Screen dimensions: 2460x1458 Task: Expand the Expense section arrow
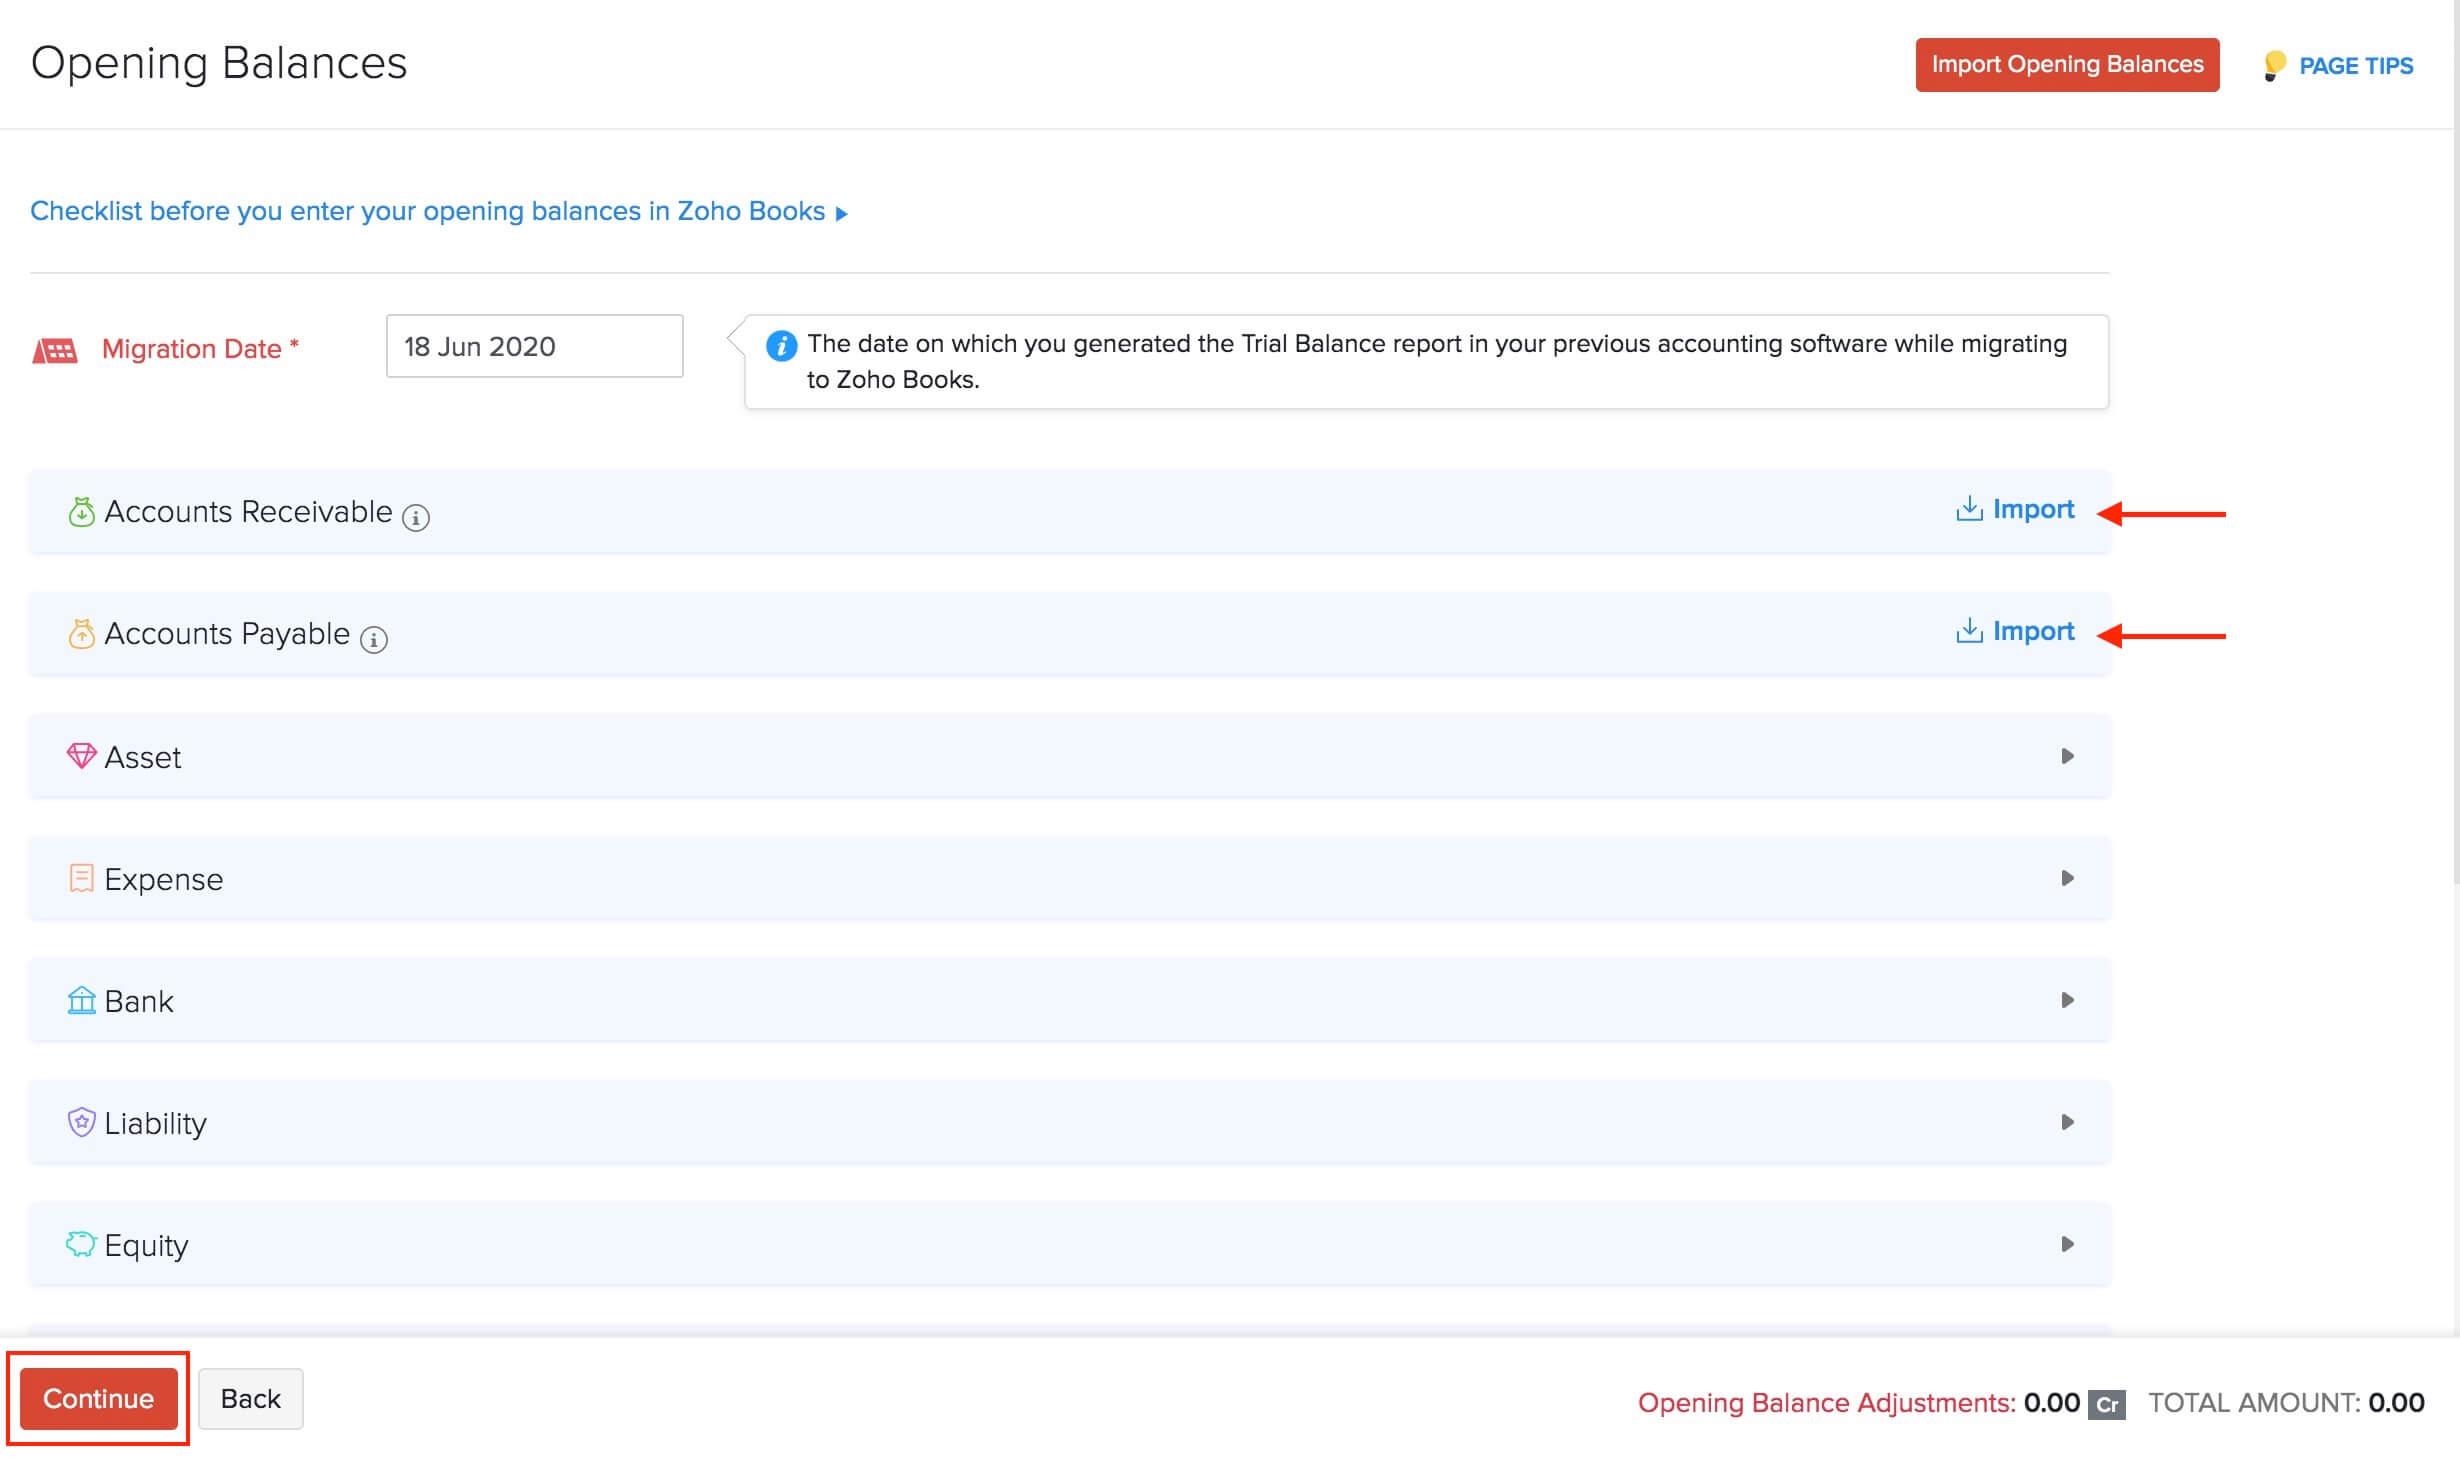point(2067,878)
